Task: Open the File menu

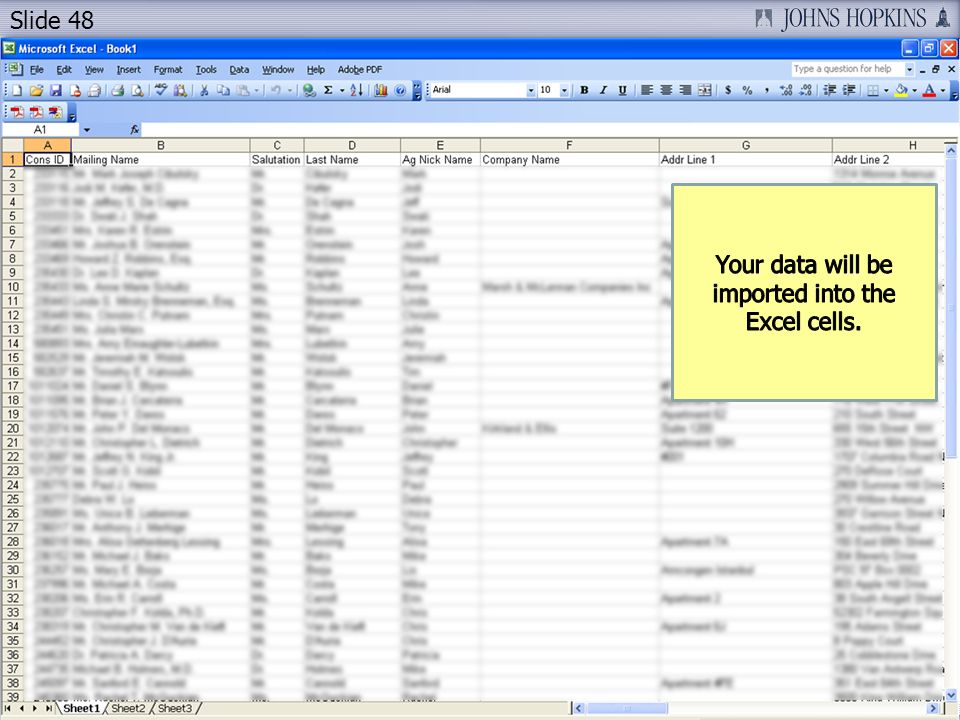Action: pos(37,70)
